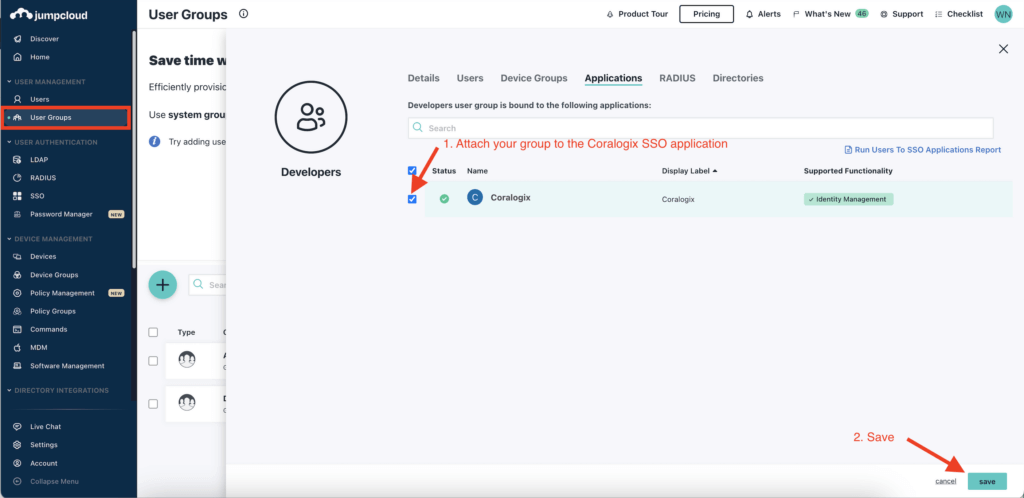Image resolution: width=1024 pixels, height=498 pixels.
Task: Open Account in the sidebar
Action: coord(43,463)
